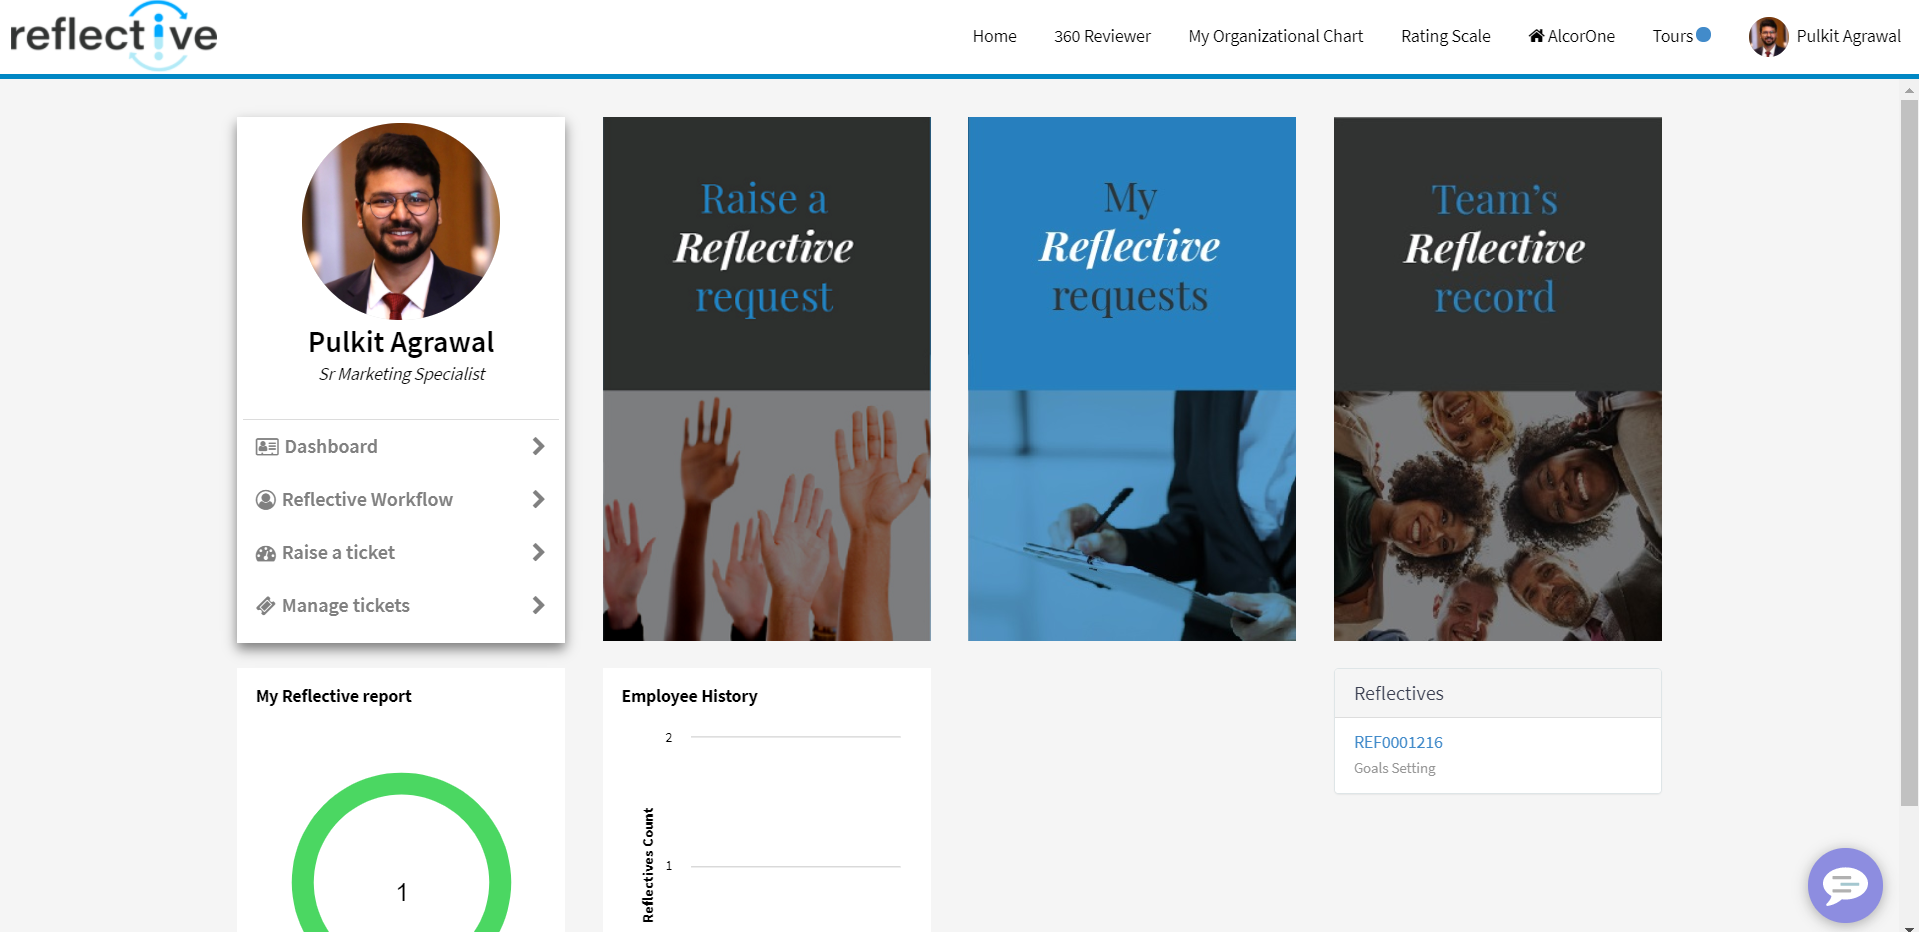1919x932 pixels.
Task: Open the chat bubble icon
Action: [x=1845, y=885]
